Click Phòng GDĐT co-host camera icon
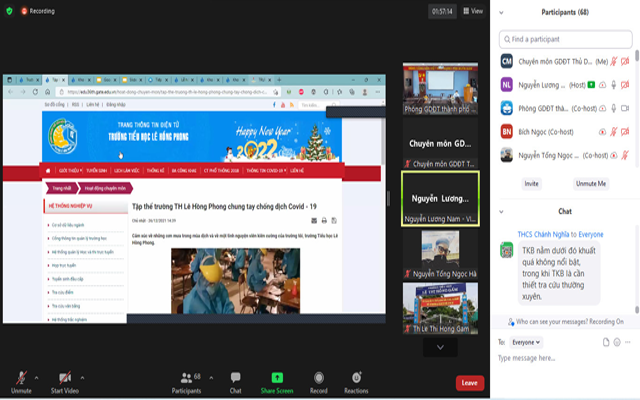640x400 pixels. pyautogui.click(x=625, y=108)
